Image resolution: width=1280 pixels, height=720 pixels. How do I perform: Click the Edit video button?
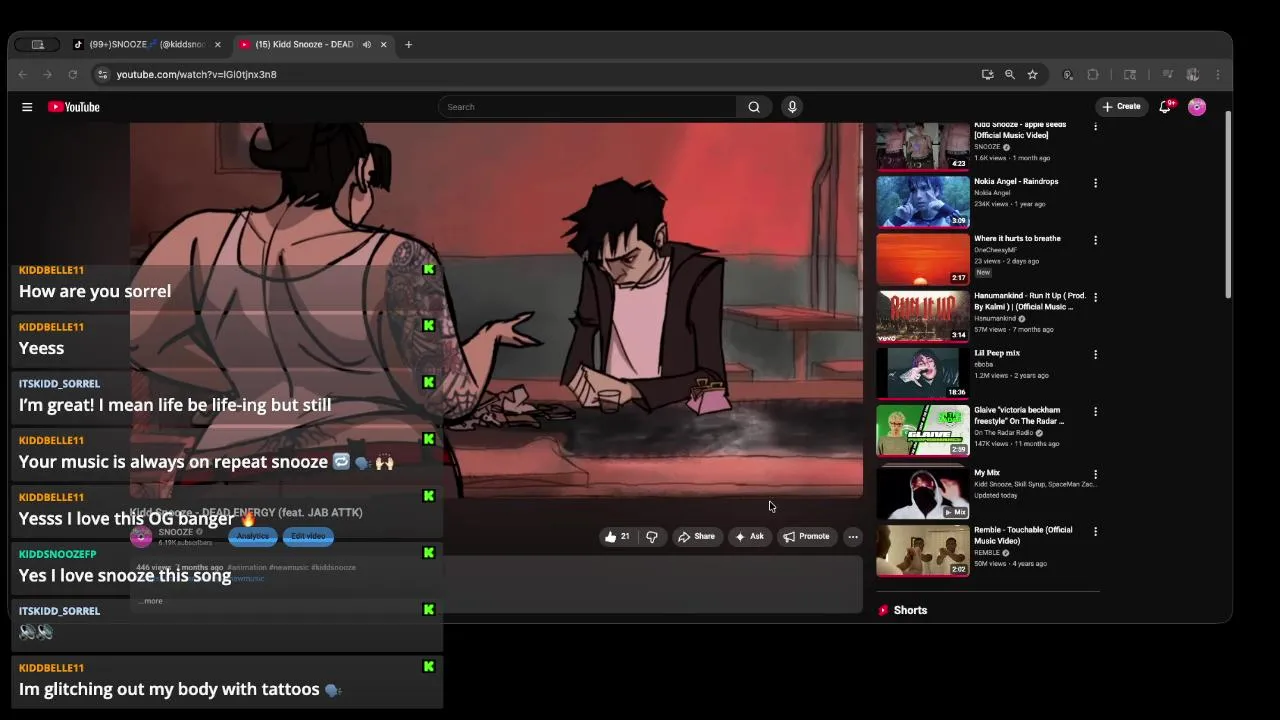(x=307, y=537)
